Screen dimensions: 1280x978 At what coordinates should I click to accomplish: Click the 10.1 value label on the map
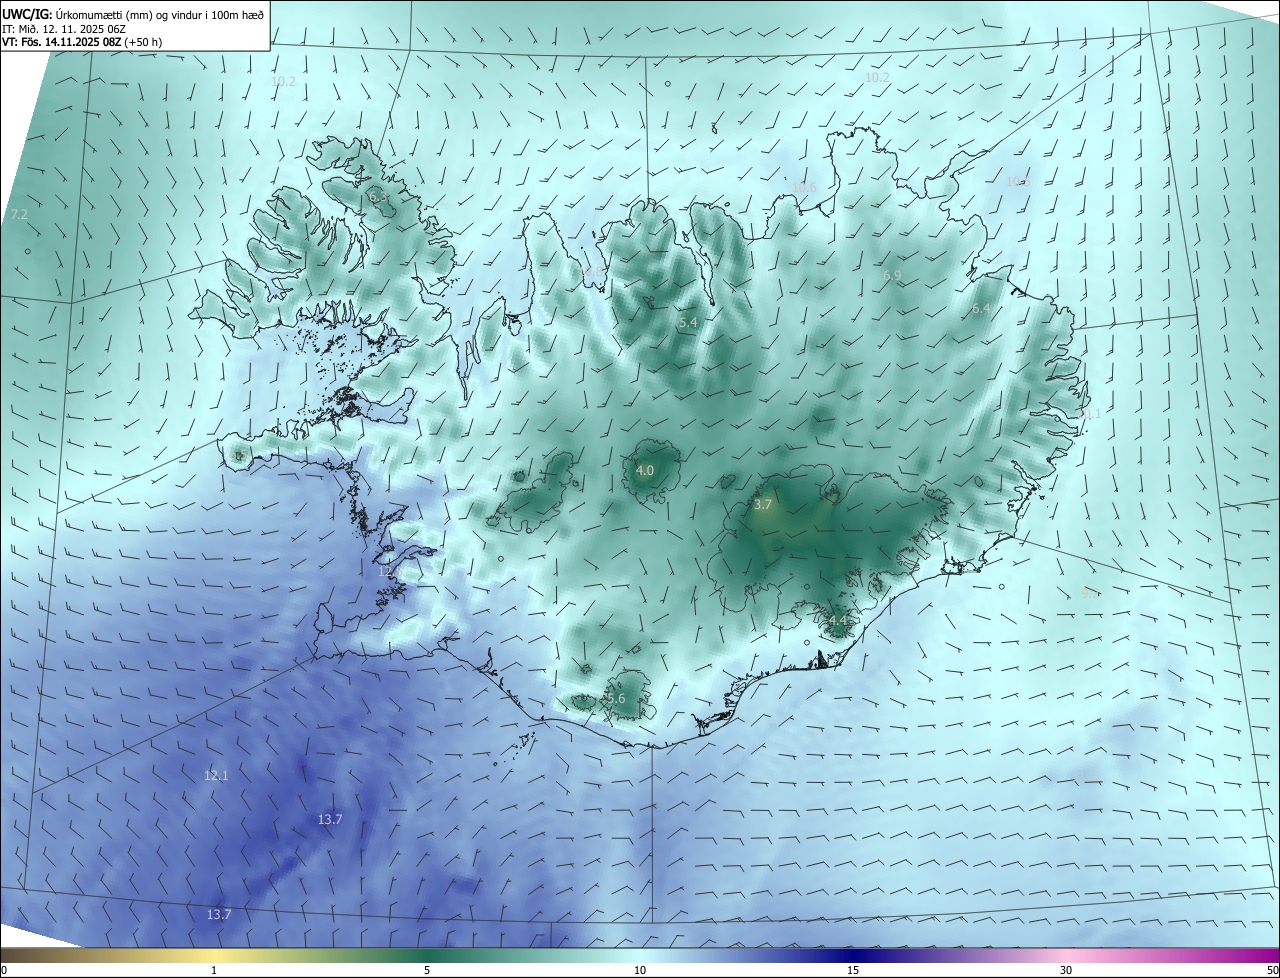click(x=1089, y=414)
